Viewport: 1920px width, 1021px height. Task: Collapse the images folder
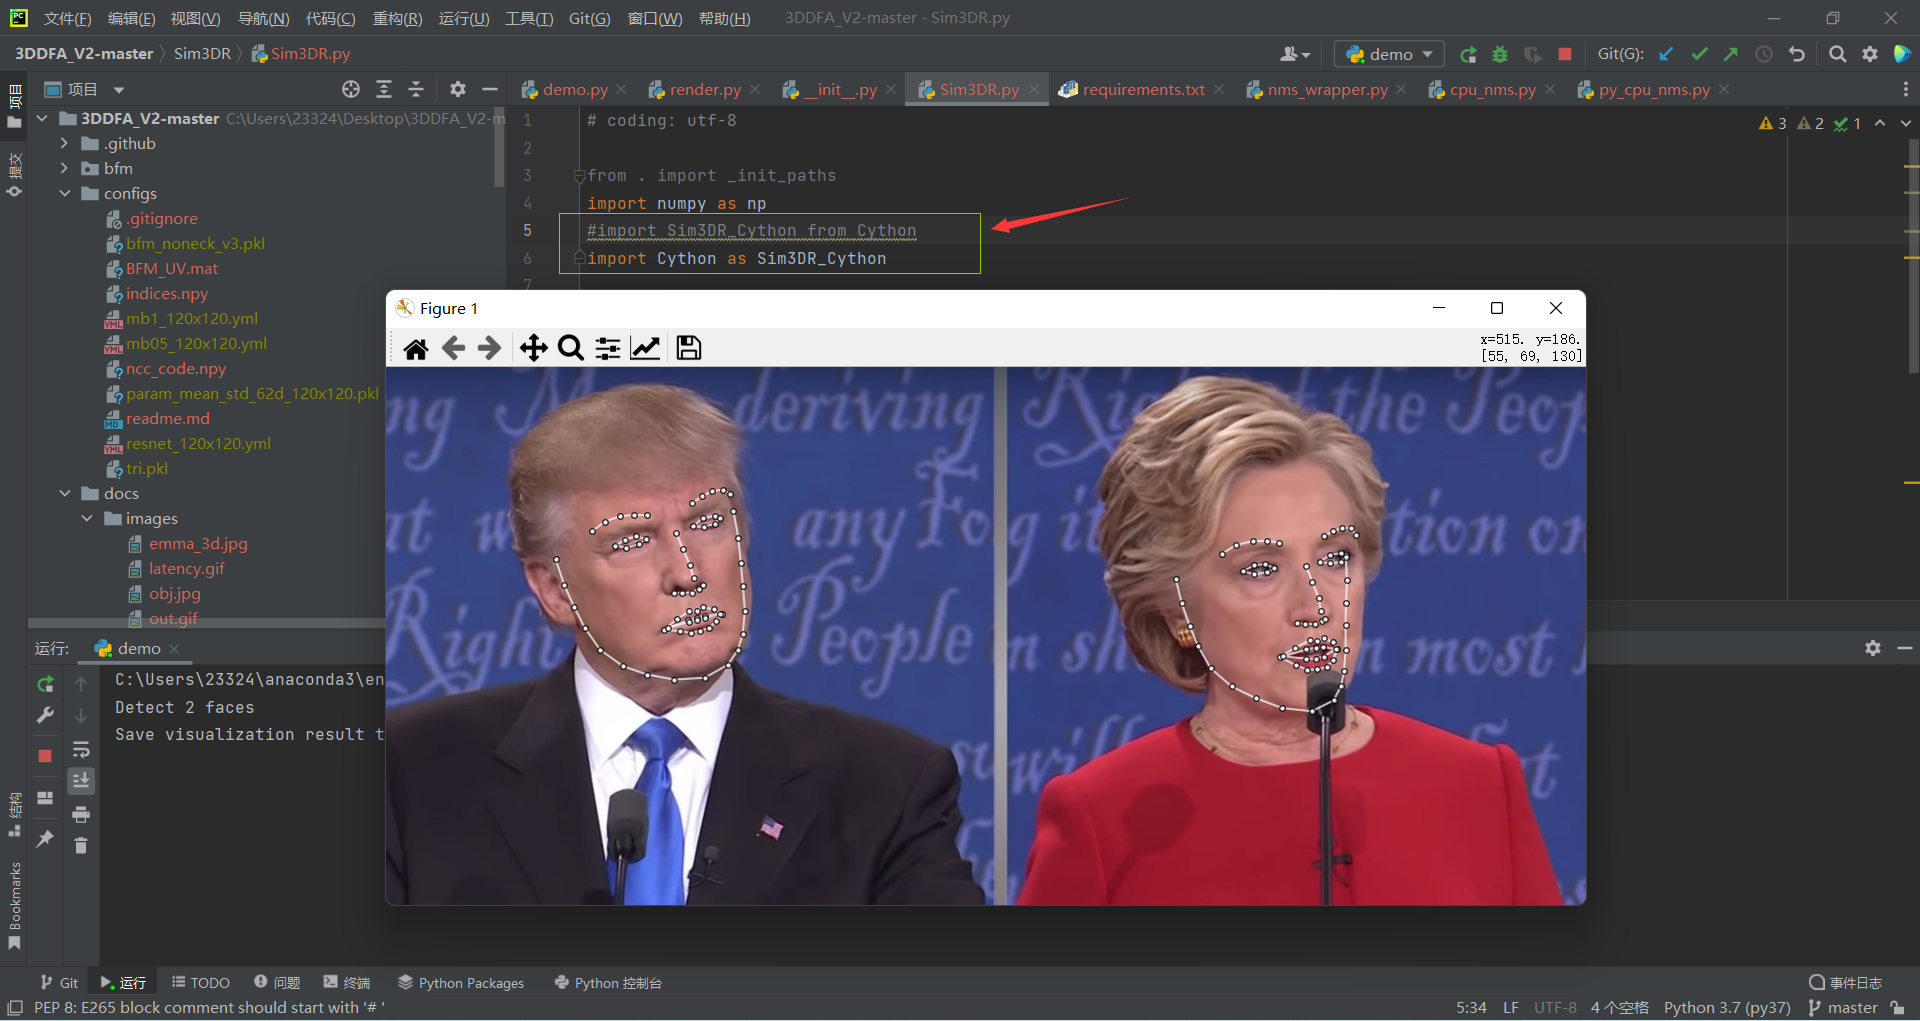pyautogui.click(x=86, y=518)
